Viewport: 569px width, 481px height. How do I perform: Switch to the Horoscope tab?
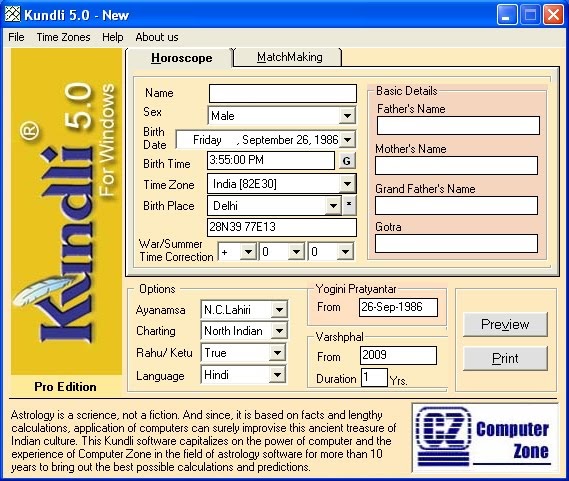click(181, 58)
